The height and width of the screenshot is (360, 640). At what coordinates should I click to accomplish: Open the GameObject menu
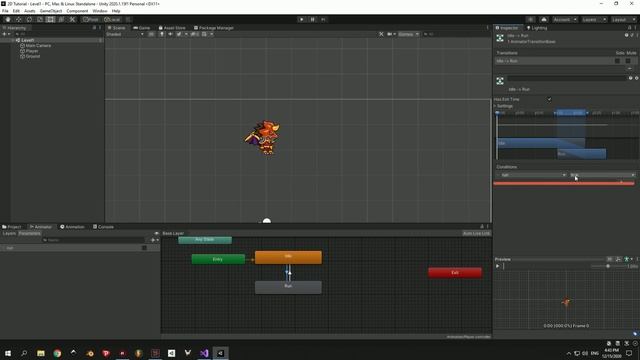click(51, 11)
